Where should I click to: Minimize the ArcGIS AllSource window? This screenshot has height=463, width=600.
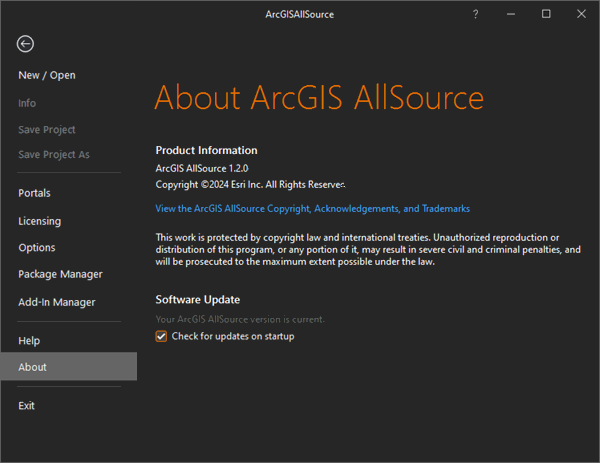(x=510, y=14)
